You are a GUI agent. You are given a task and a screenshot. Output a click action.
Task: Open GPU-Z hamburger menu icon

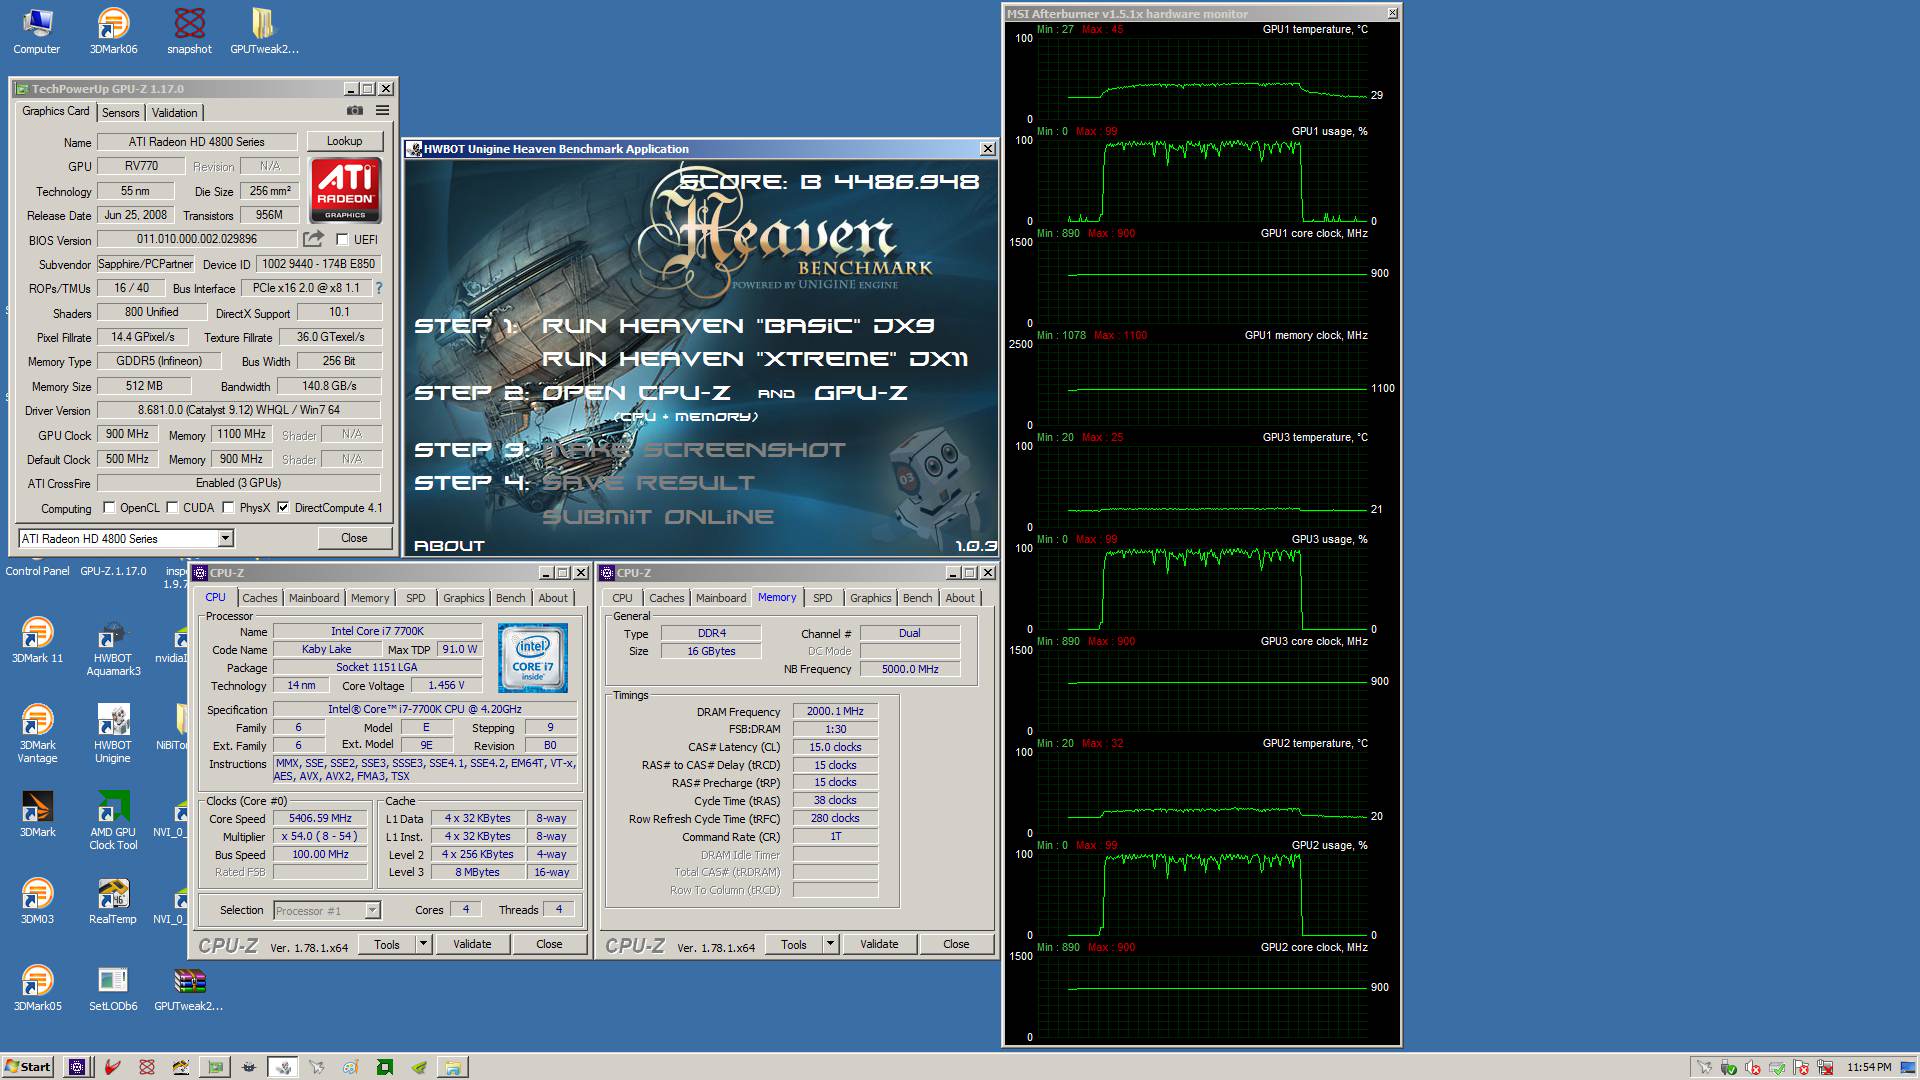pos(382,111)
